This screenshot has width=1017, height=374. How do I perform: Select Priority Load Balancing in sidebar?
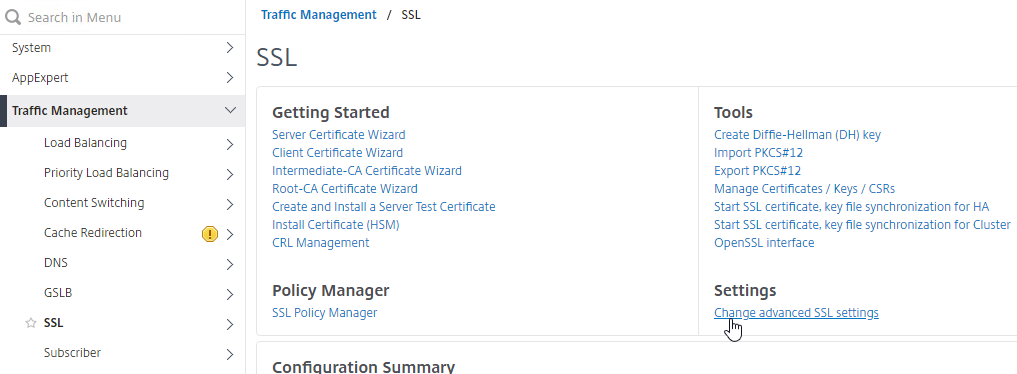pyautogui.click(x=106, y=173)
